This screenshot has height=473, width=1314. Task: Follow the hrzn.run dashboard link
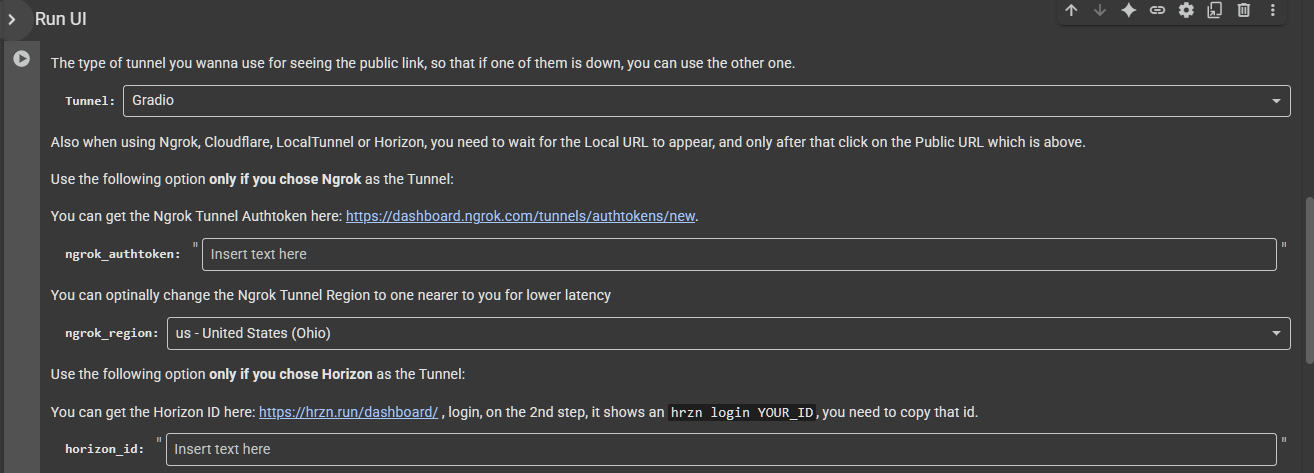click(x=348, y=412)
